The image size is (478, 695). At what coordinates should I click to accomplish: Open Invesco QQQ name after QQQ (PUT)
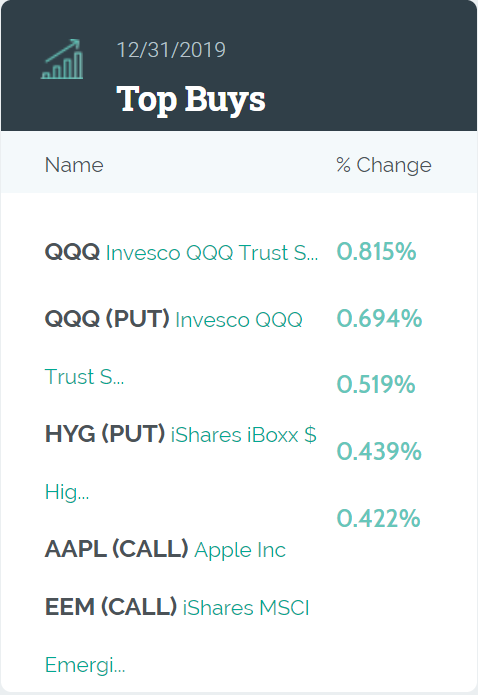(239, 320)
